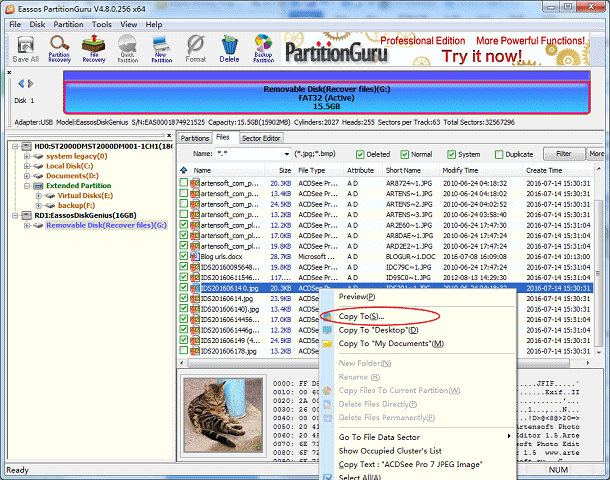Expand the backup(F:) node
Screen dimensions: 610x480
click(38, 205)
